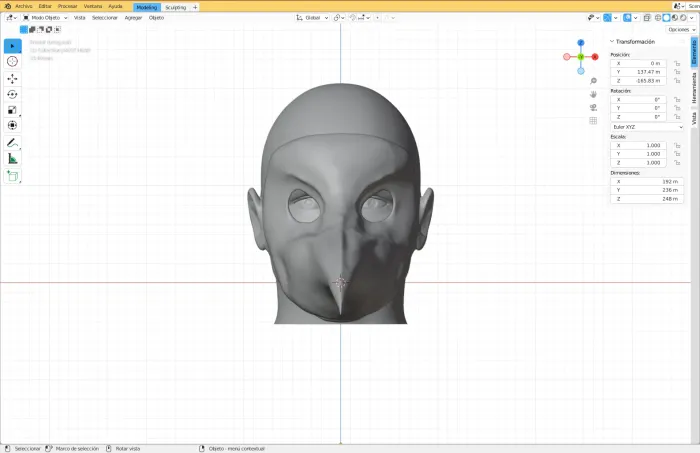Toggle lock for Posición X
This screenshot has height=453, width=700.
click(677, 63)
